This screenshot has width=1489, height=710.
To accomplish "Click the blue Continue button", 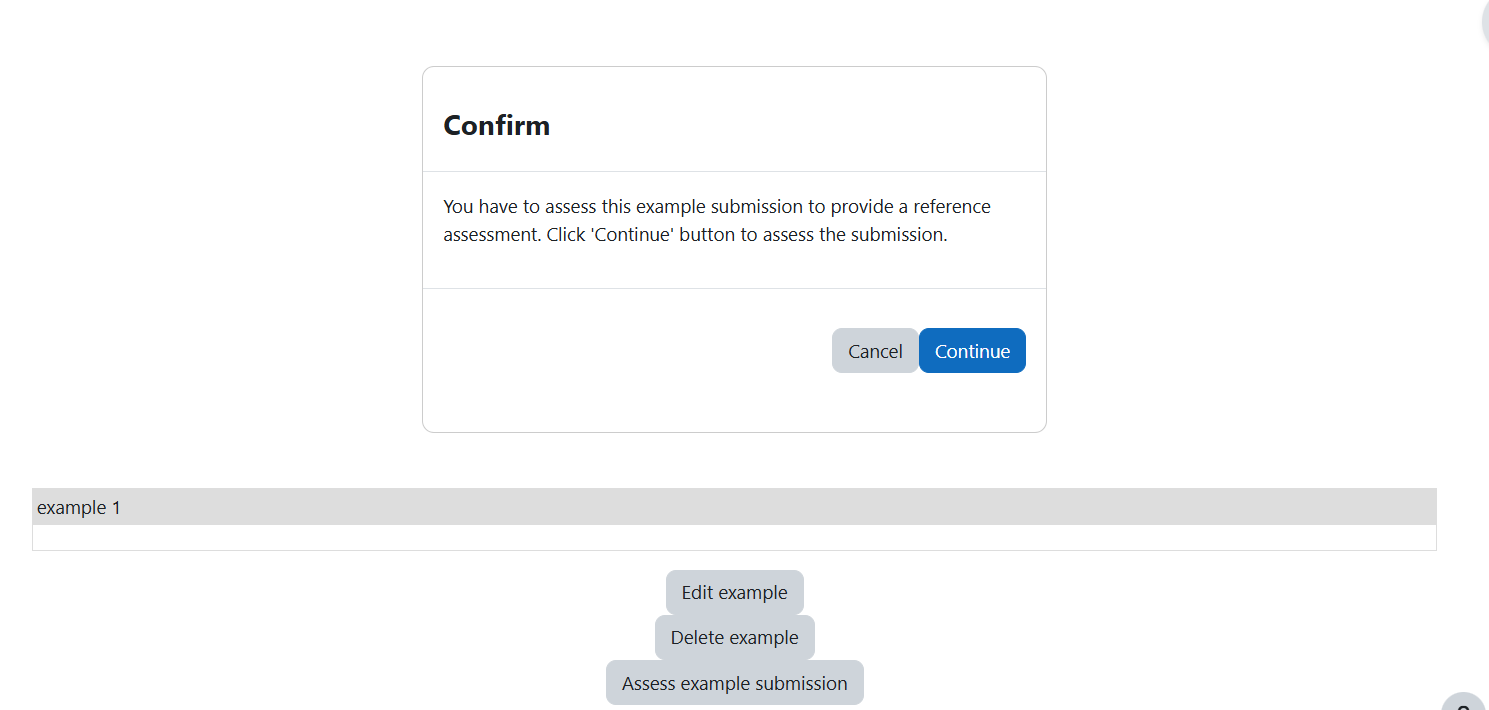I will tap(972, 351).
